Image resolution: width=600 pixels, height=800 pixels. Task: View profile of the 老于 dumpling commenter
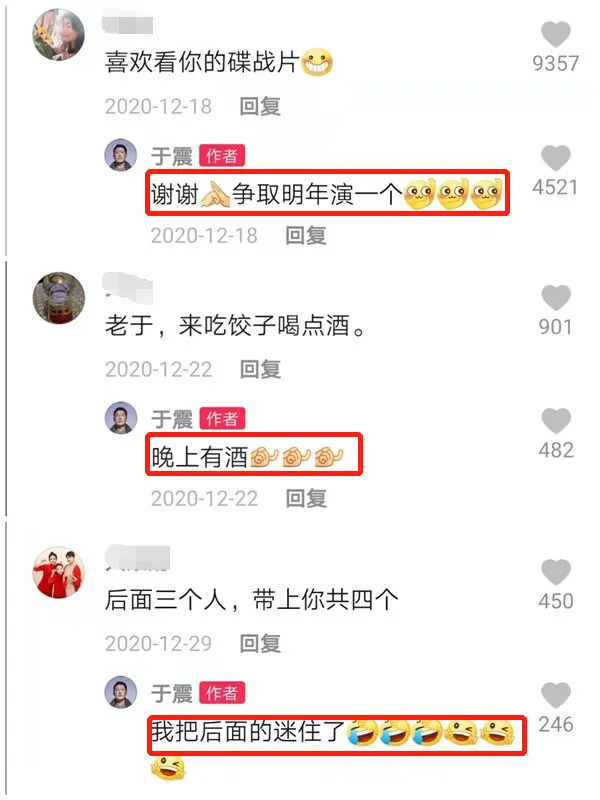(59, 298)
